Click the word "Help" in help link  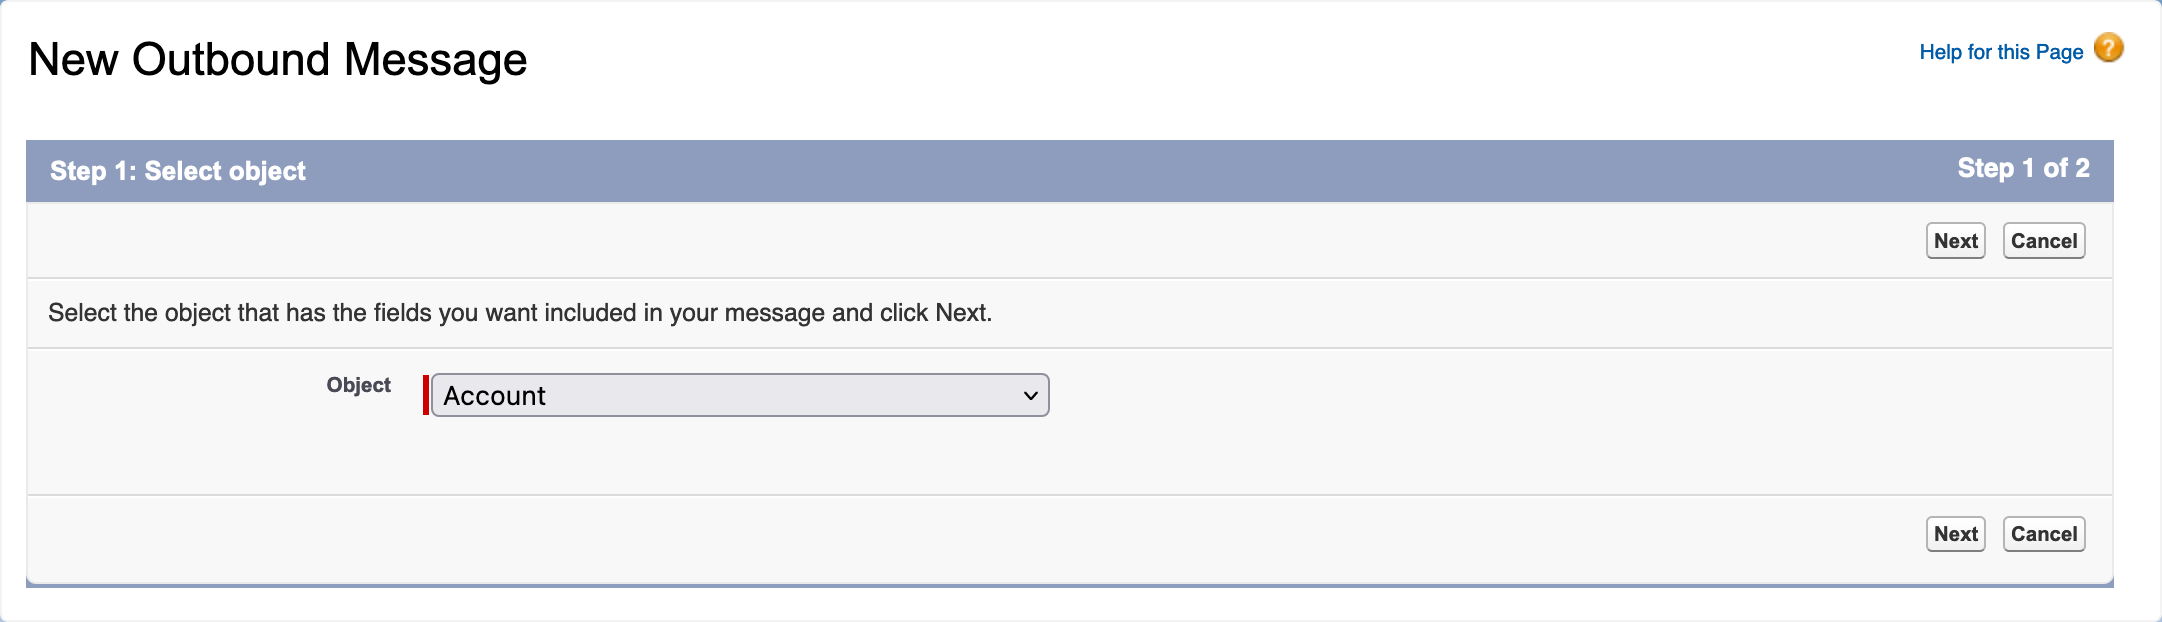pos(1940,52)
